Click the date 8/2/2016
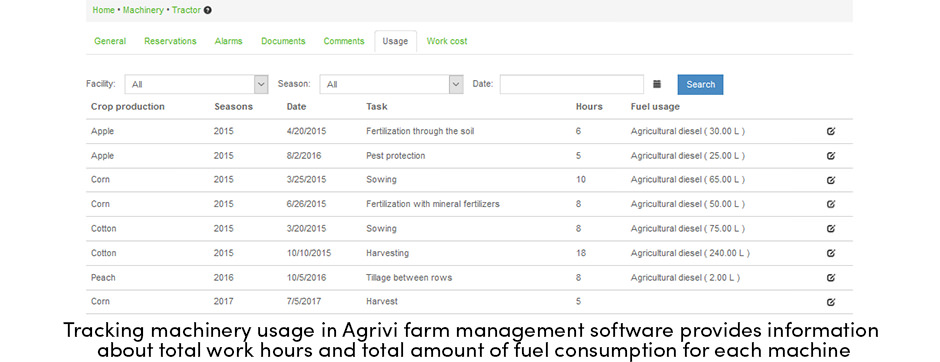 click(304, 156)
